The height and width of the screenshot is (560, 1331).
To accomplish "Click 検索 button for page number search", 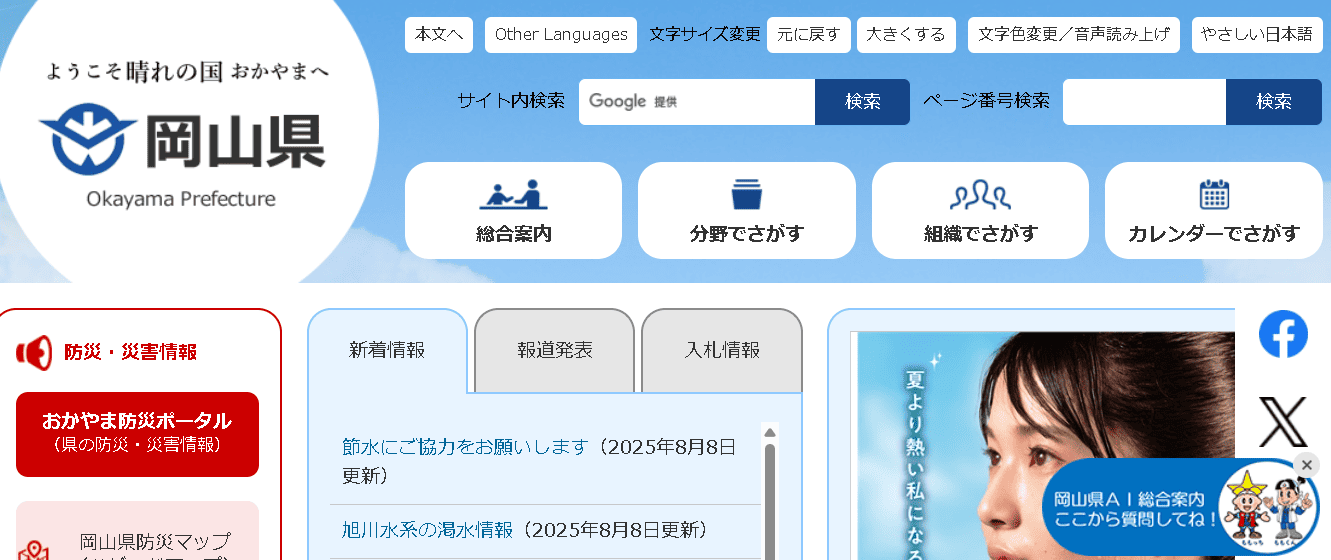I will 1274,102.
